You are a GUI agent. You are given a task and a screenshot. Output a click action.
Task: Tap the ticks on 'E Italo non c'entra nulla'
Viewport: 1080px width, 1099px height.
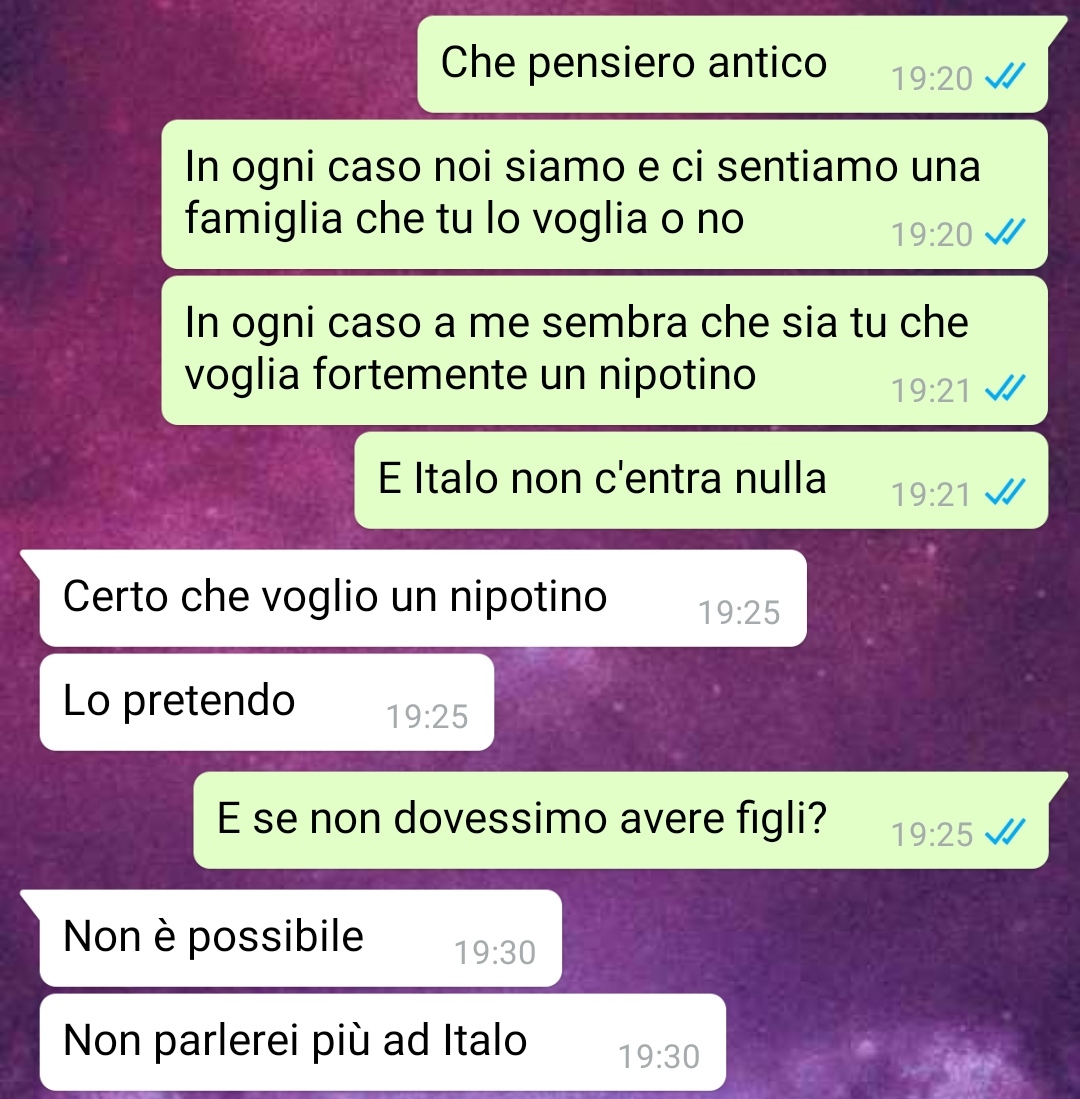1005,493
